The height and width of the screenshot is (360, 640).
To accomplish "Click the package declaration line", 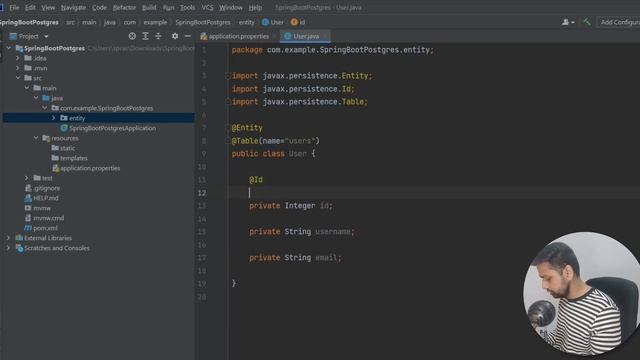I will [x=333, y=50].
